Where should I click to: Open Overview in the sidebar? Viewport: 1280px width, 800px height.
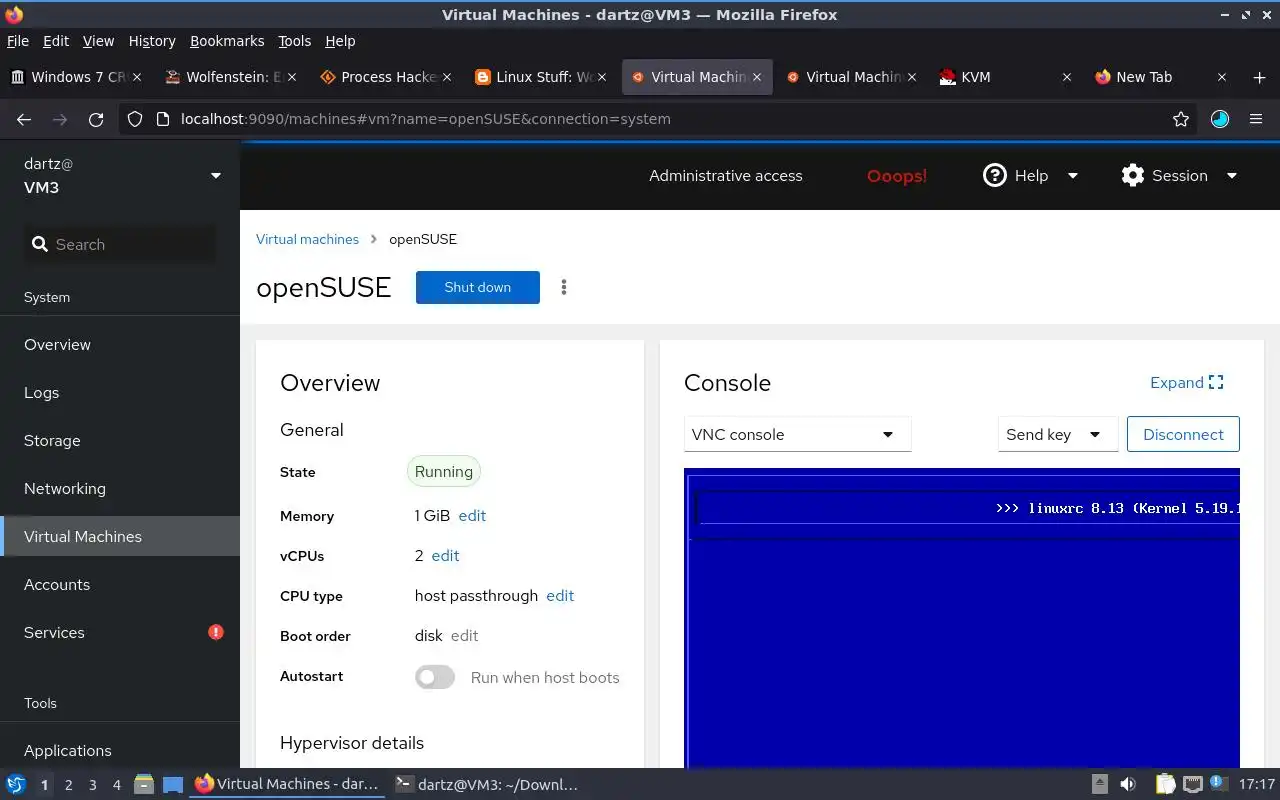(120, 344)
